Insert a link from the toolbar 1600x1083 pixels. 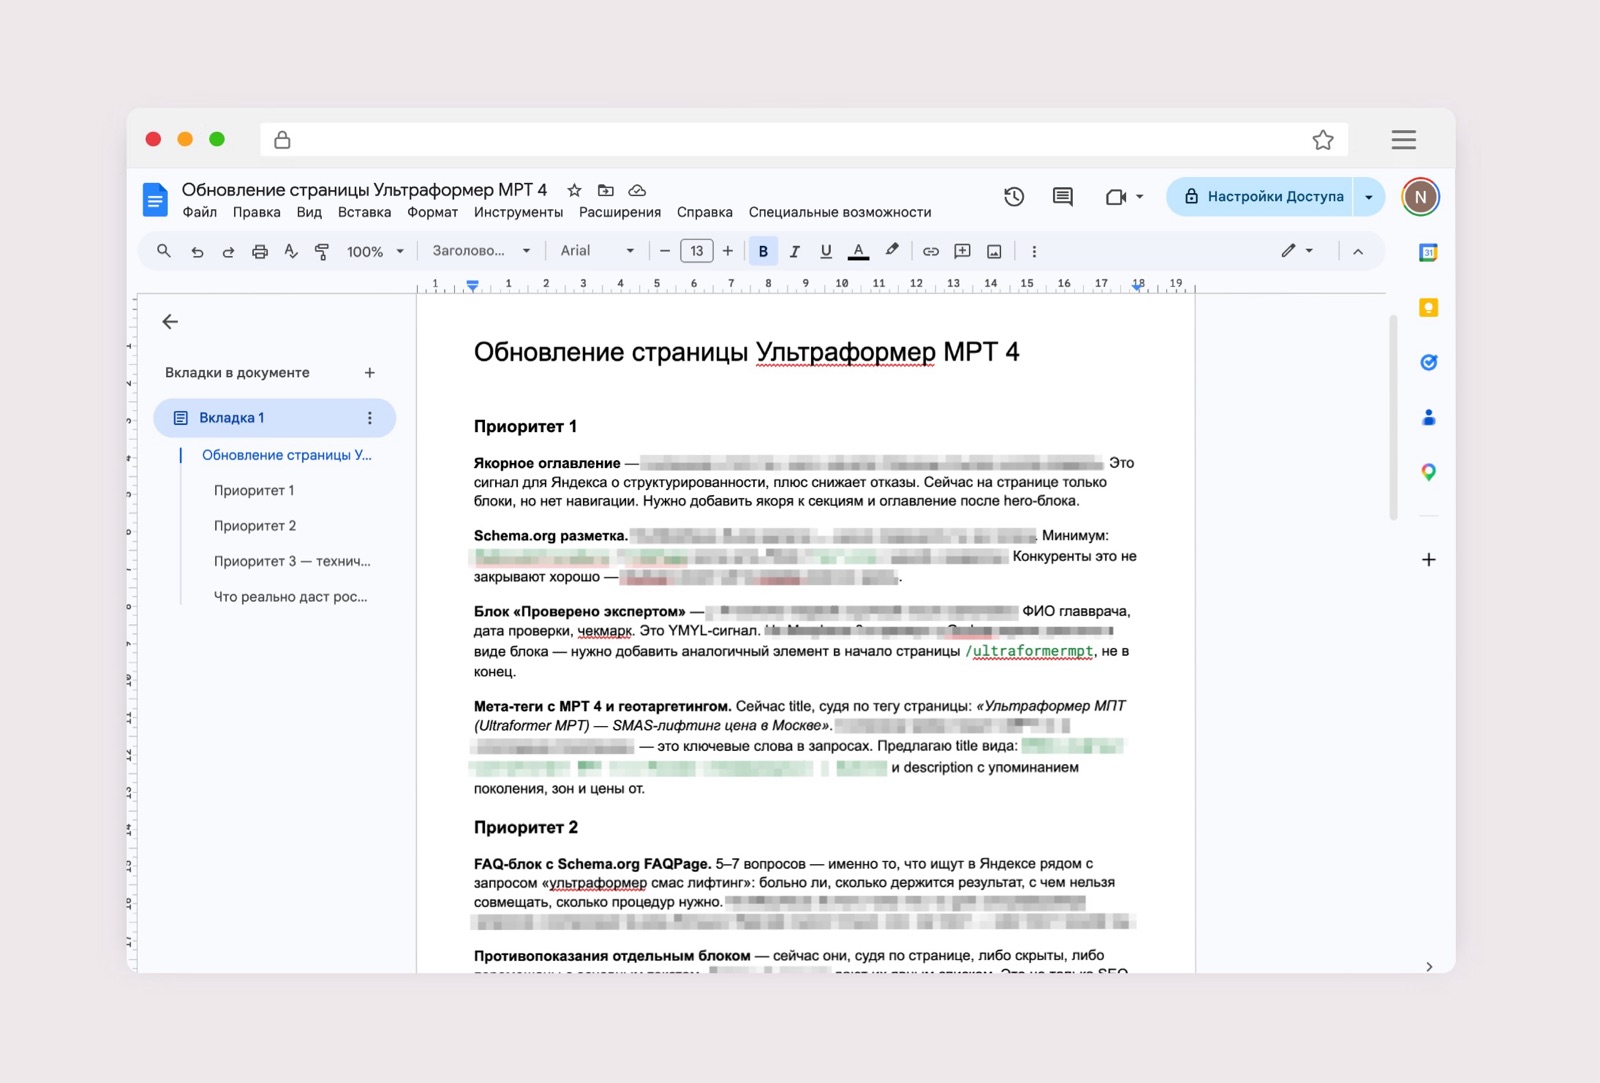pos(931,252)
